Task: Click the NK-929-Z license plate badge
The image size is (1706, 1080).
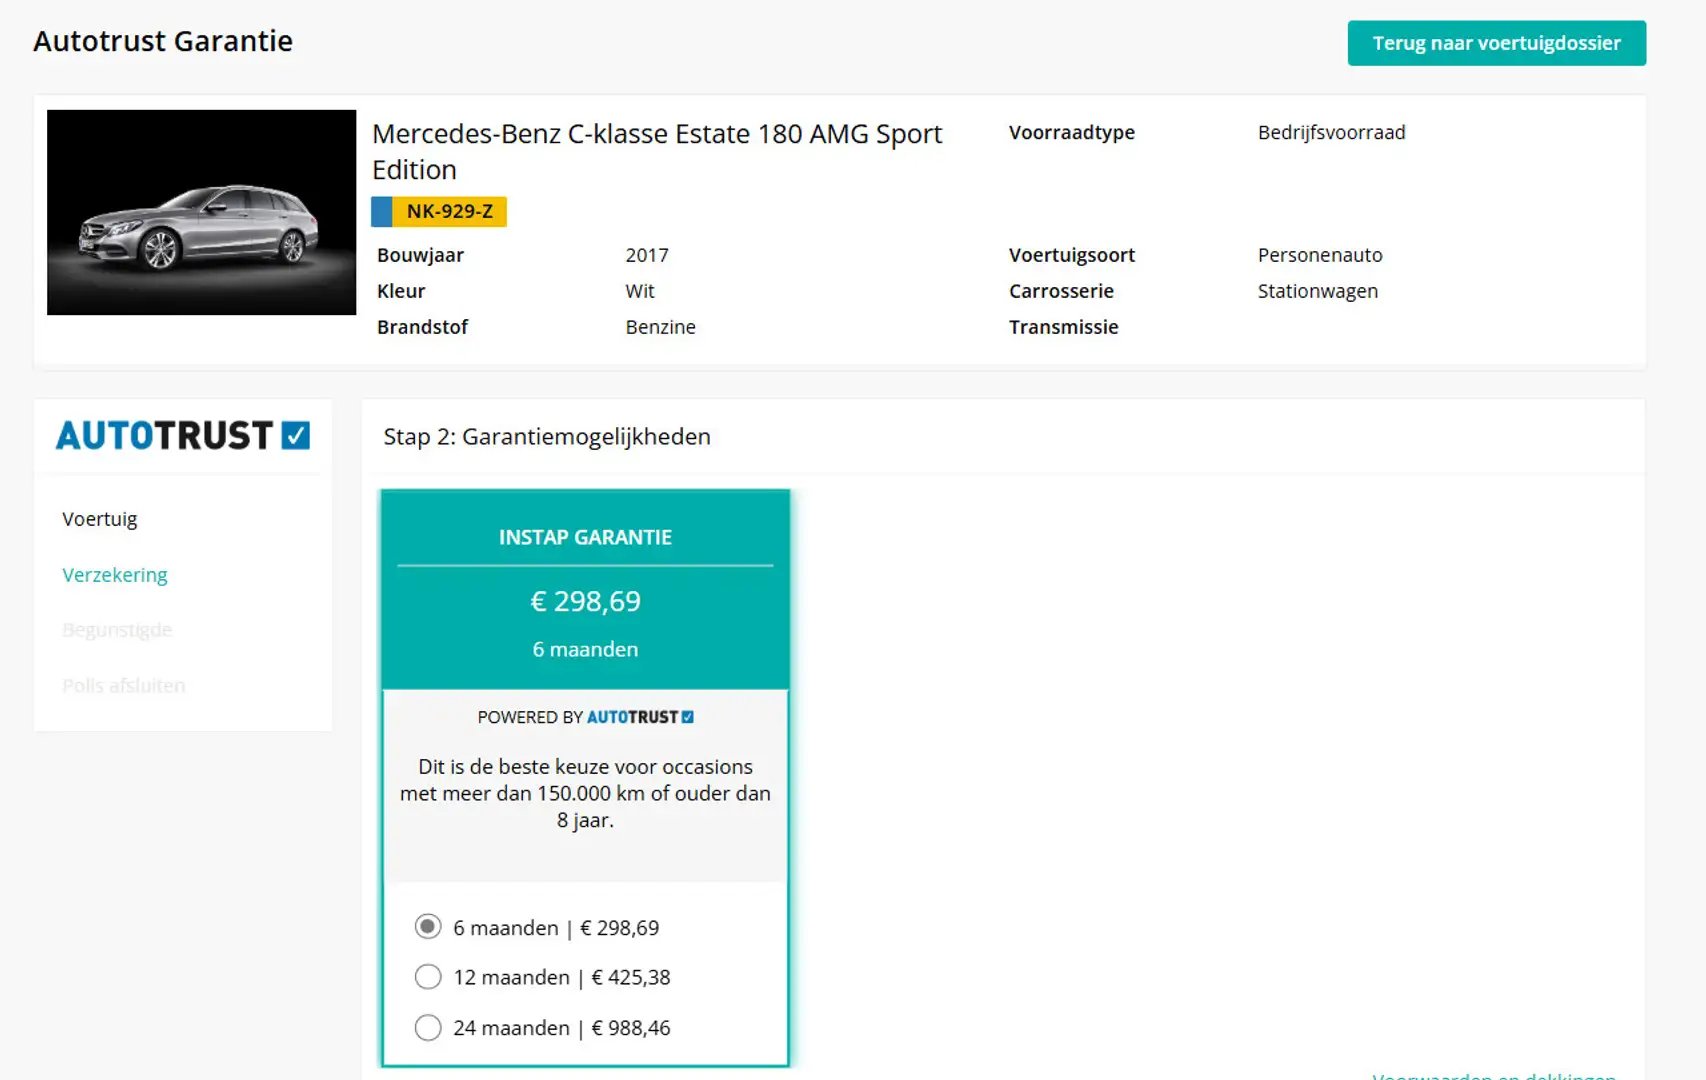Action: pos(439,211)
